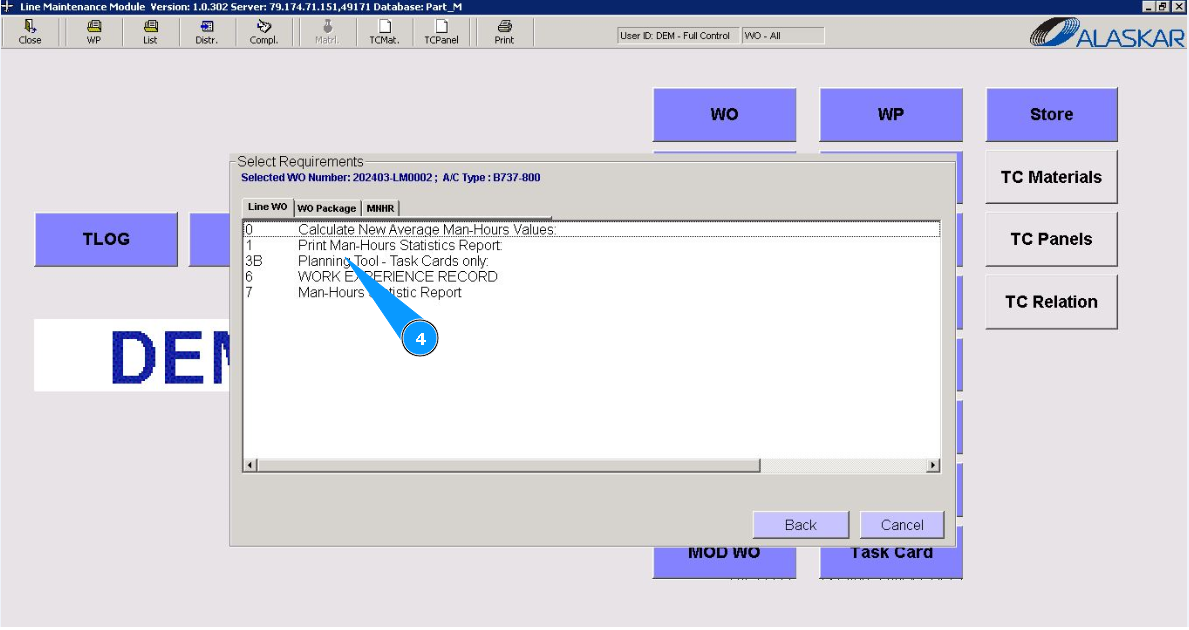Open the TLOG module button
This screenshot has width=1189, height=630.
tap(106, 239)
